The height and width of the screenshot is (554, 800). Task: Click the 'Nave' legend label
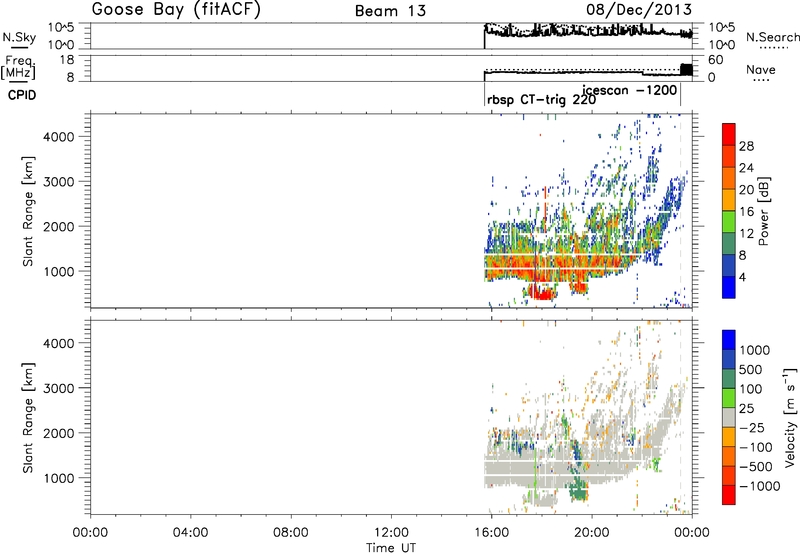tap(761, 69)
